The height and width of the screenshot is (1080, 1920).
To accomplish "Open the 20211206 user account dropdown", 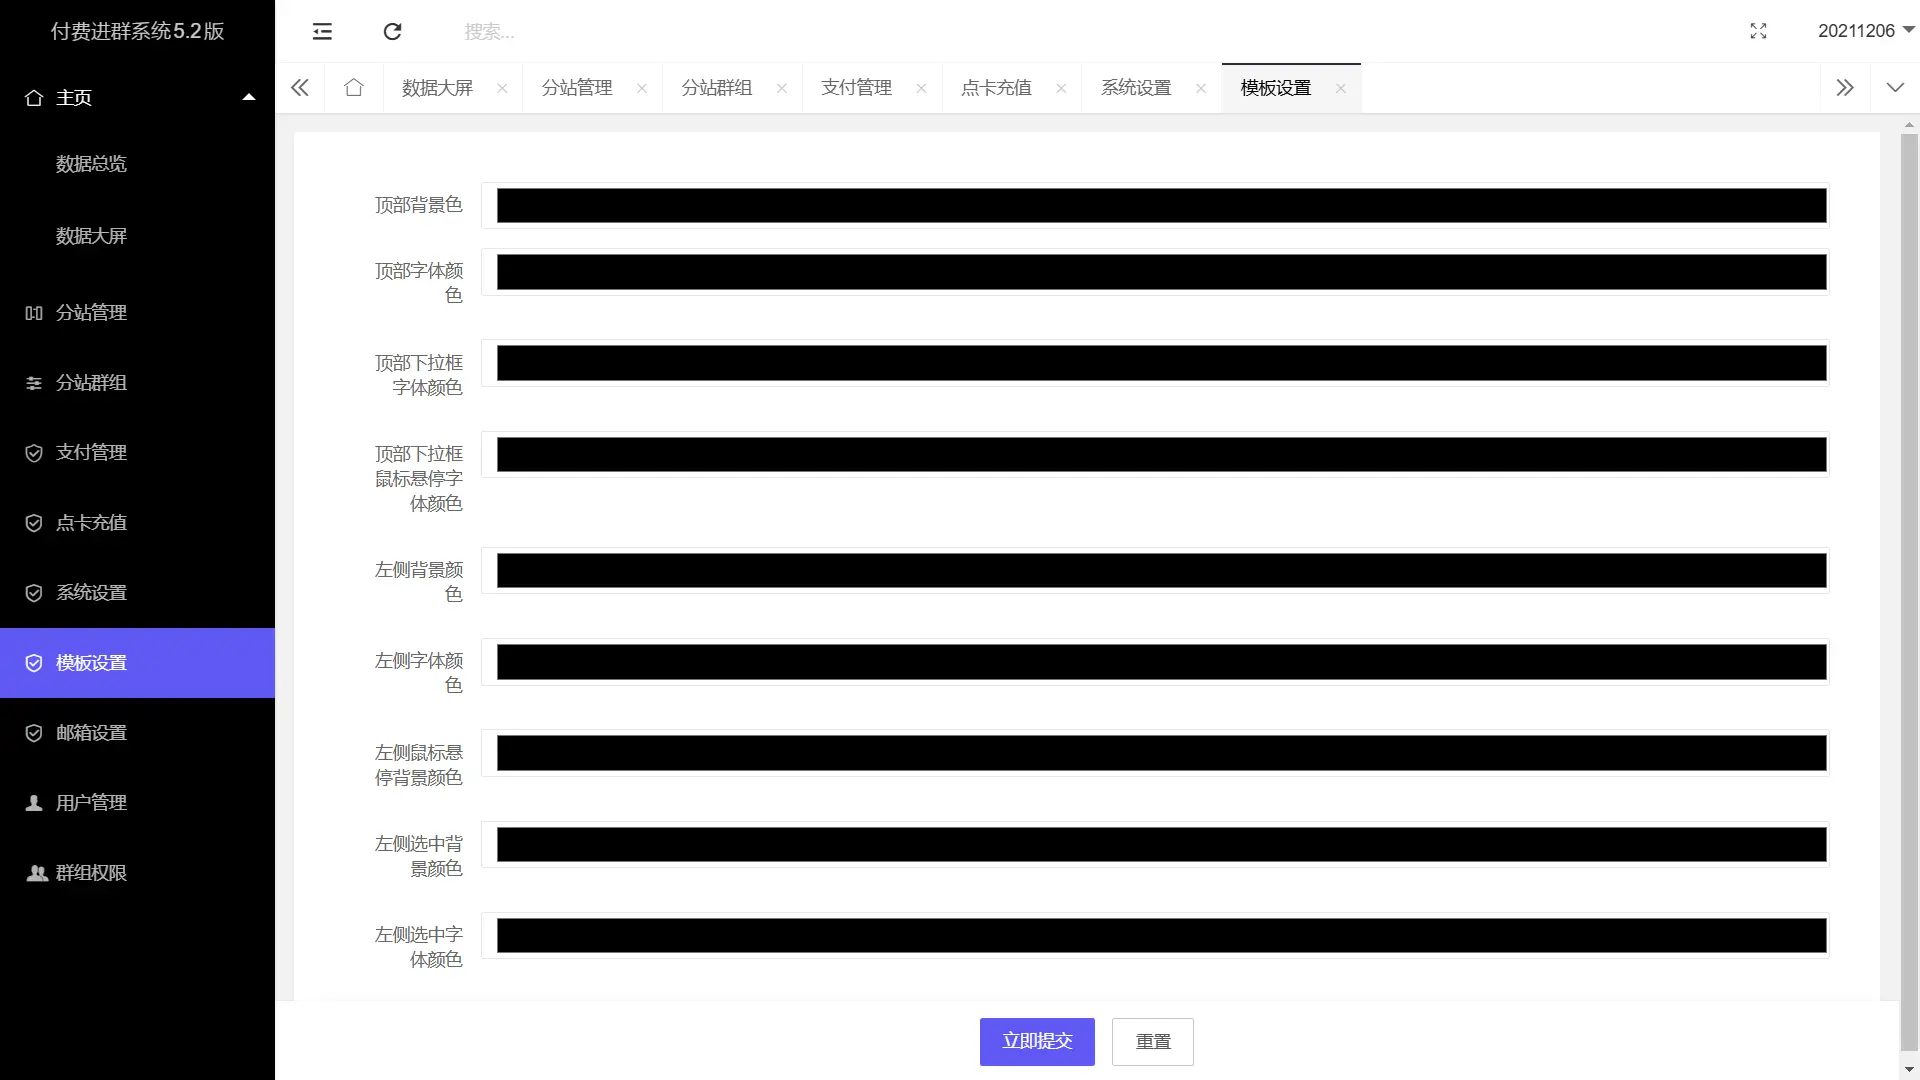I will click(1864, 31).
